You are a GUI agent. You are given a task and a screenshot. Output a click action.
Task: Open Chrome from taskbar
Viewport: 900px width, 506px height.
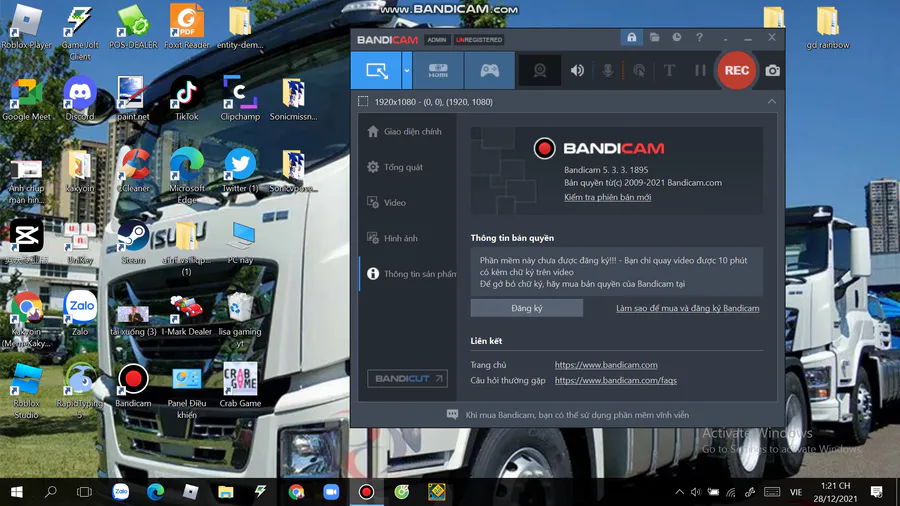pos(296,492)
